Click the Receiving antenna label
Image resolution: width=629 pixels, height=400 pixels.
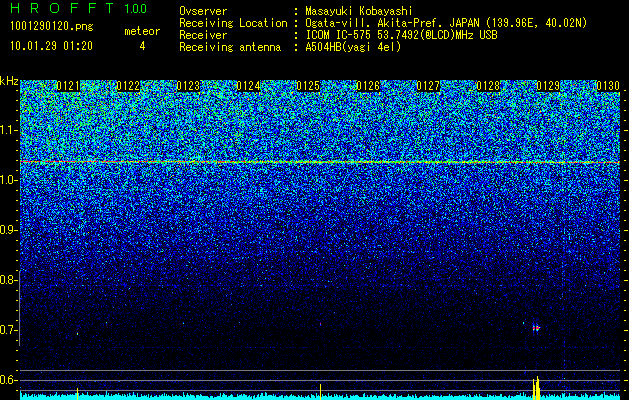pos(230,47)
